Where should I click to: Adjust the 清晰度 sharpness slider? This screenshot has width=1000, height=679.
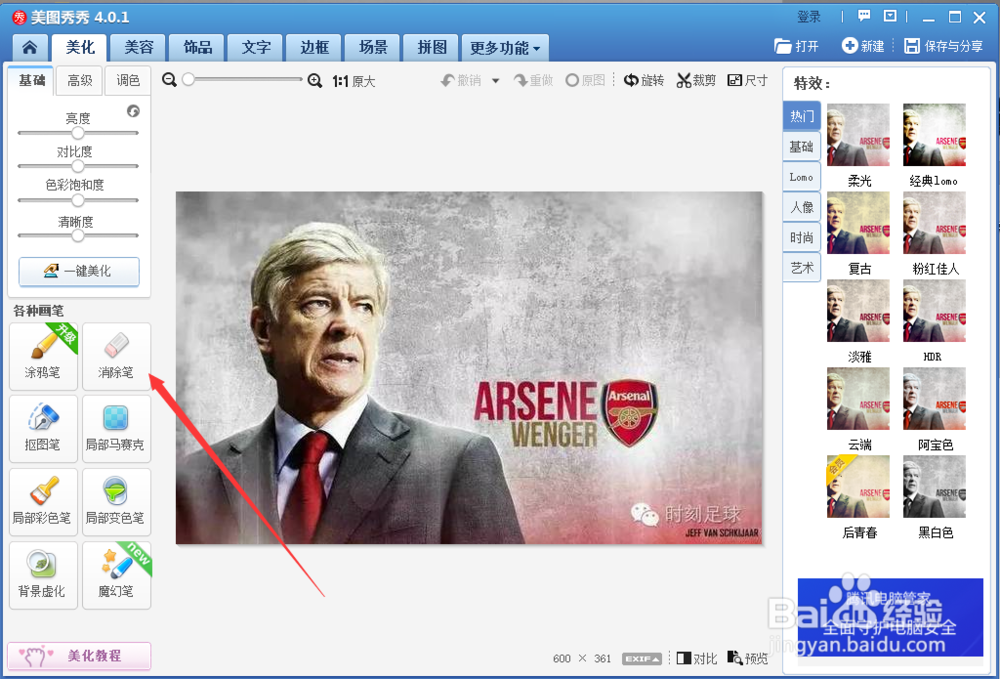coord(78,235)
